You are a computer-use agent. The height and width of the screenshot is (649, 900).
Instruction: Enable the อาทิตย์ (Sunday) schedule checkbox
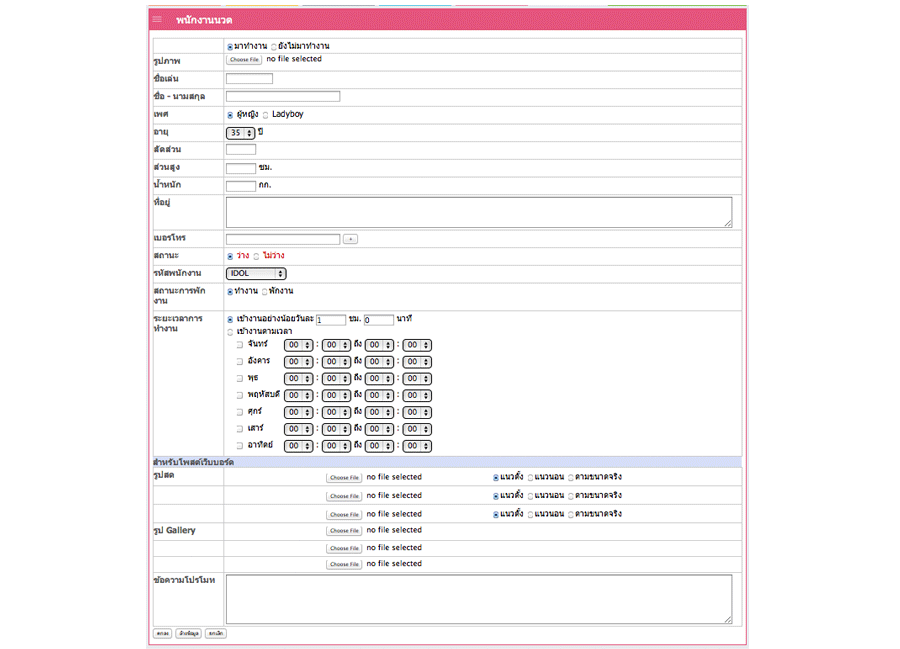point(239,446)
